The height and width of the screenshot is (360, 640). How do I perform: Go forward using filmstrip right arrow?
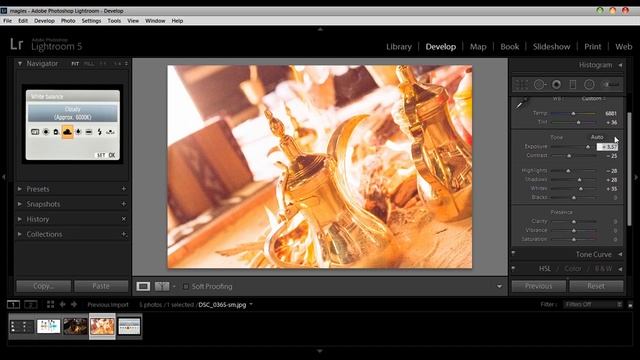(74, 304)
